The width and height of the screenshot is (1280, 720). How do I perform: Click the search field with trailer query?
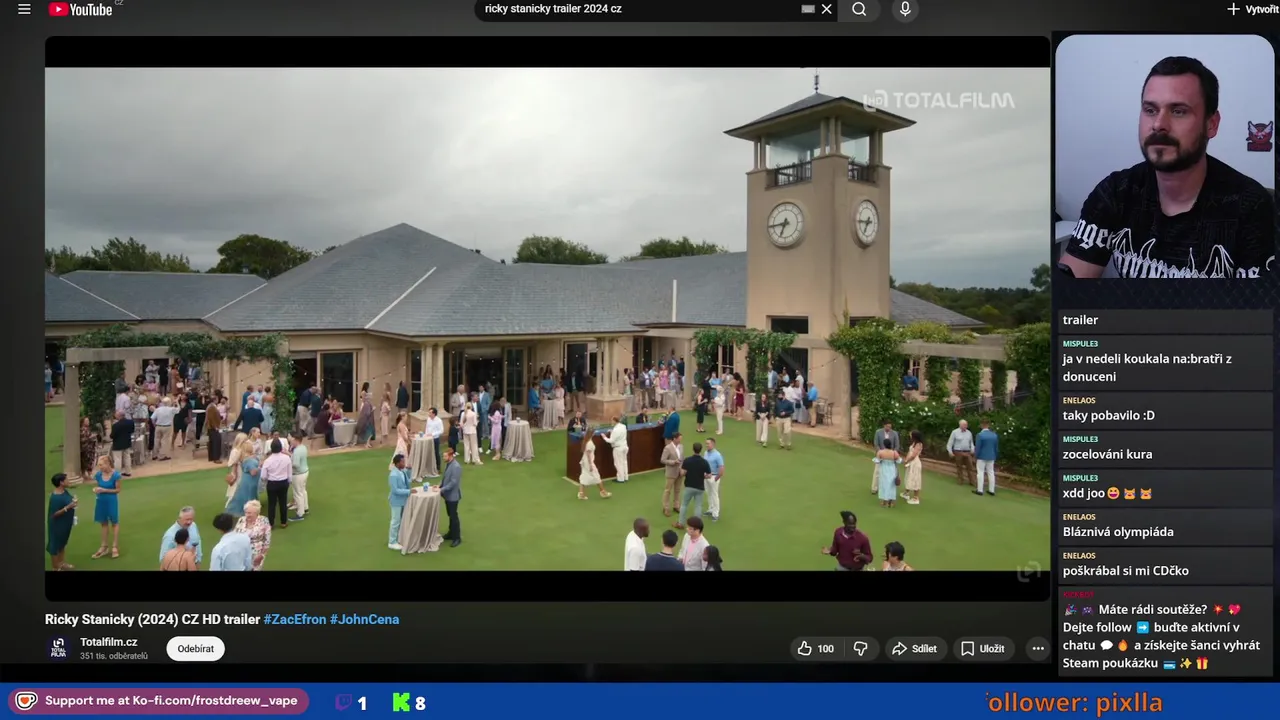[640, 9]
